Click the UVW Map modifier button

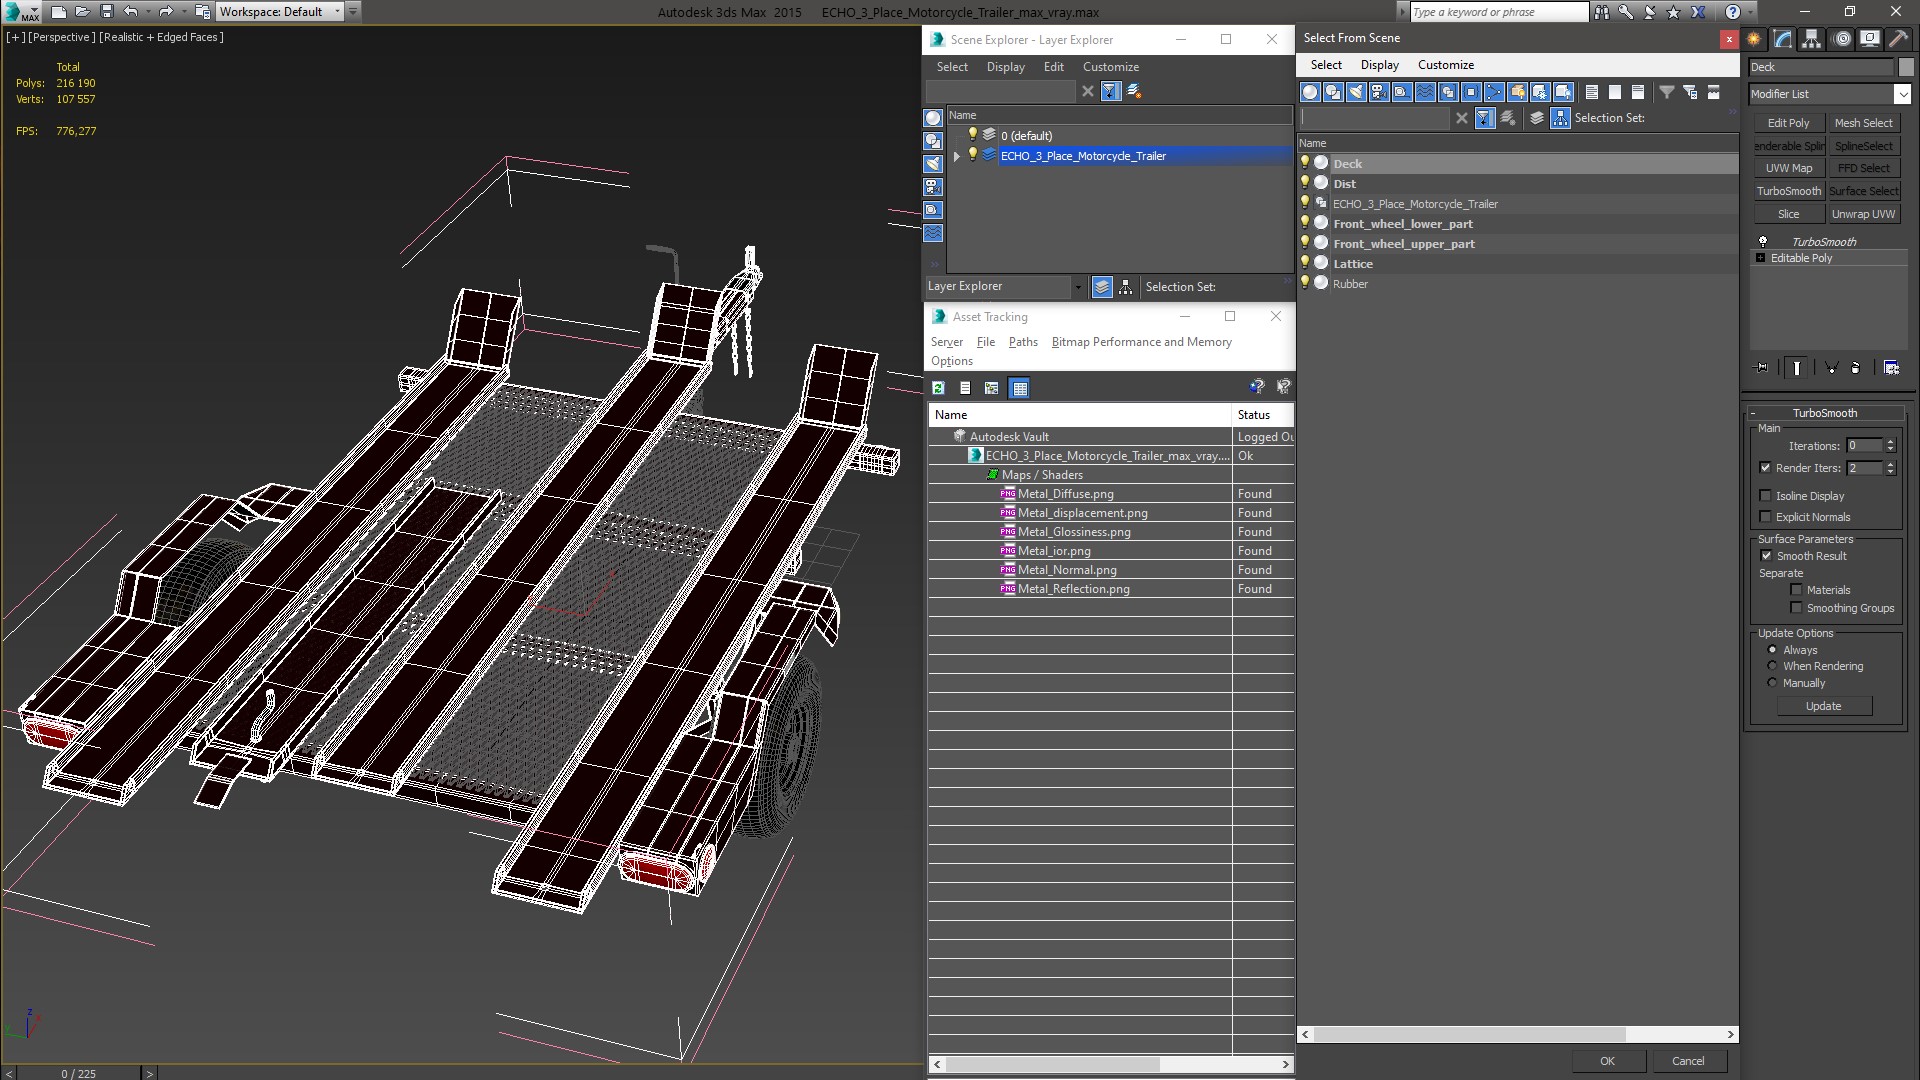[1788, 168]
